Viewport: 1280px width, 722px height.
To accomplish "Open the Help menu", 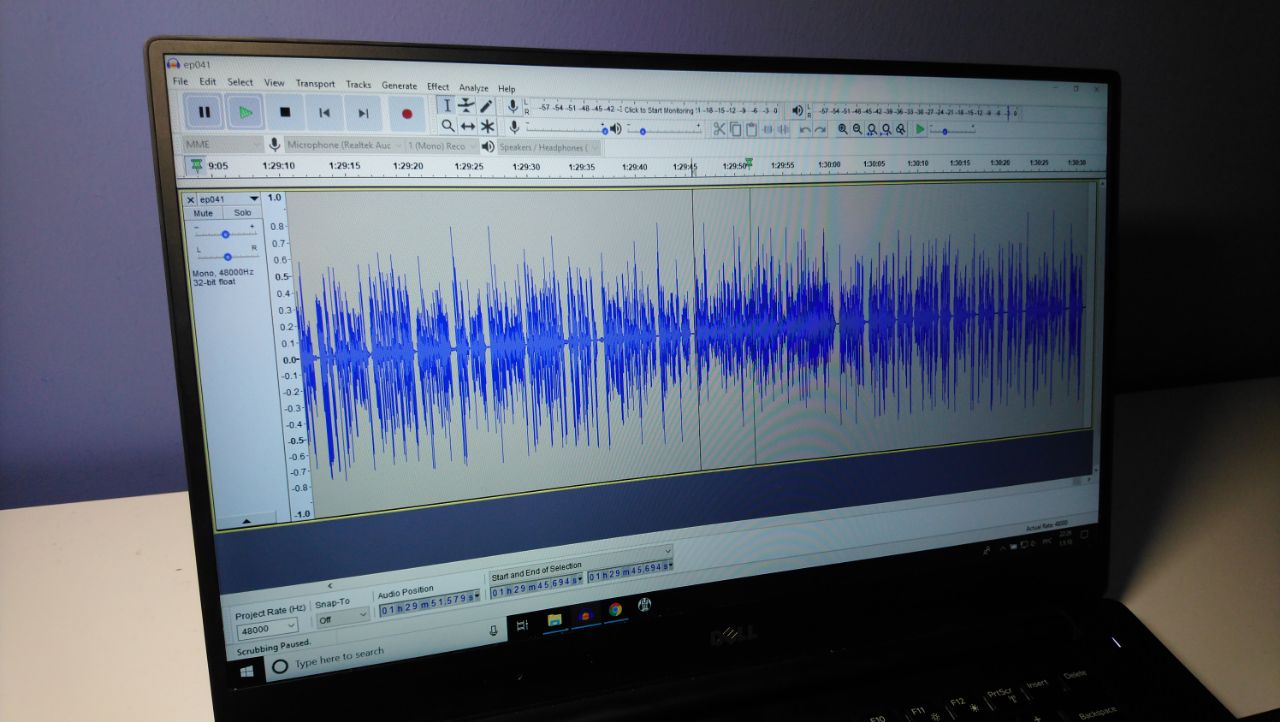I will [x=506, y=88].
